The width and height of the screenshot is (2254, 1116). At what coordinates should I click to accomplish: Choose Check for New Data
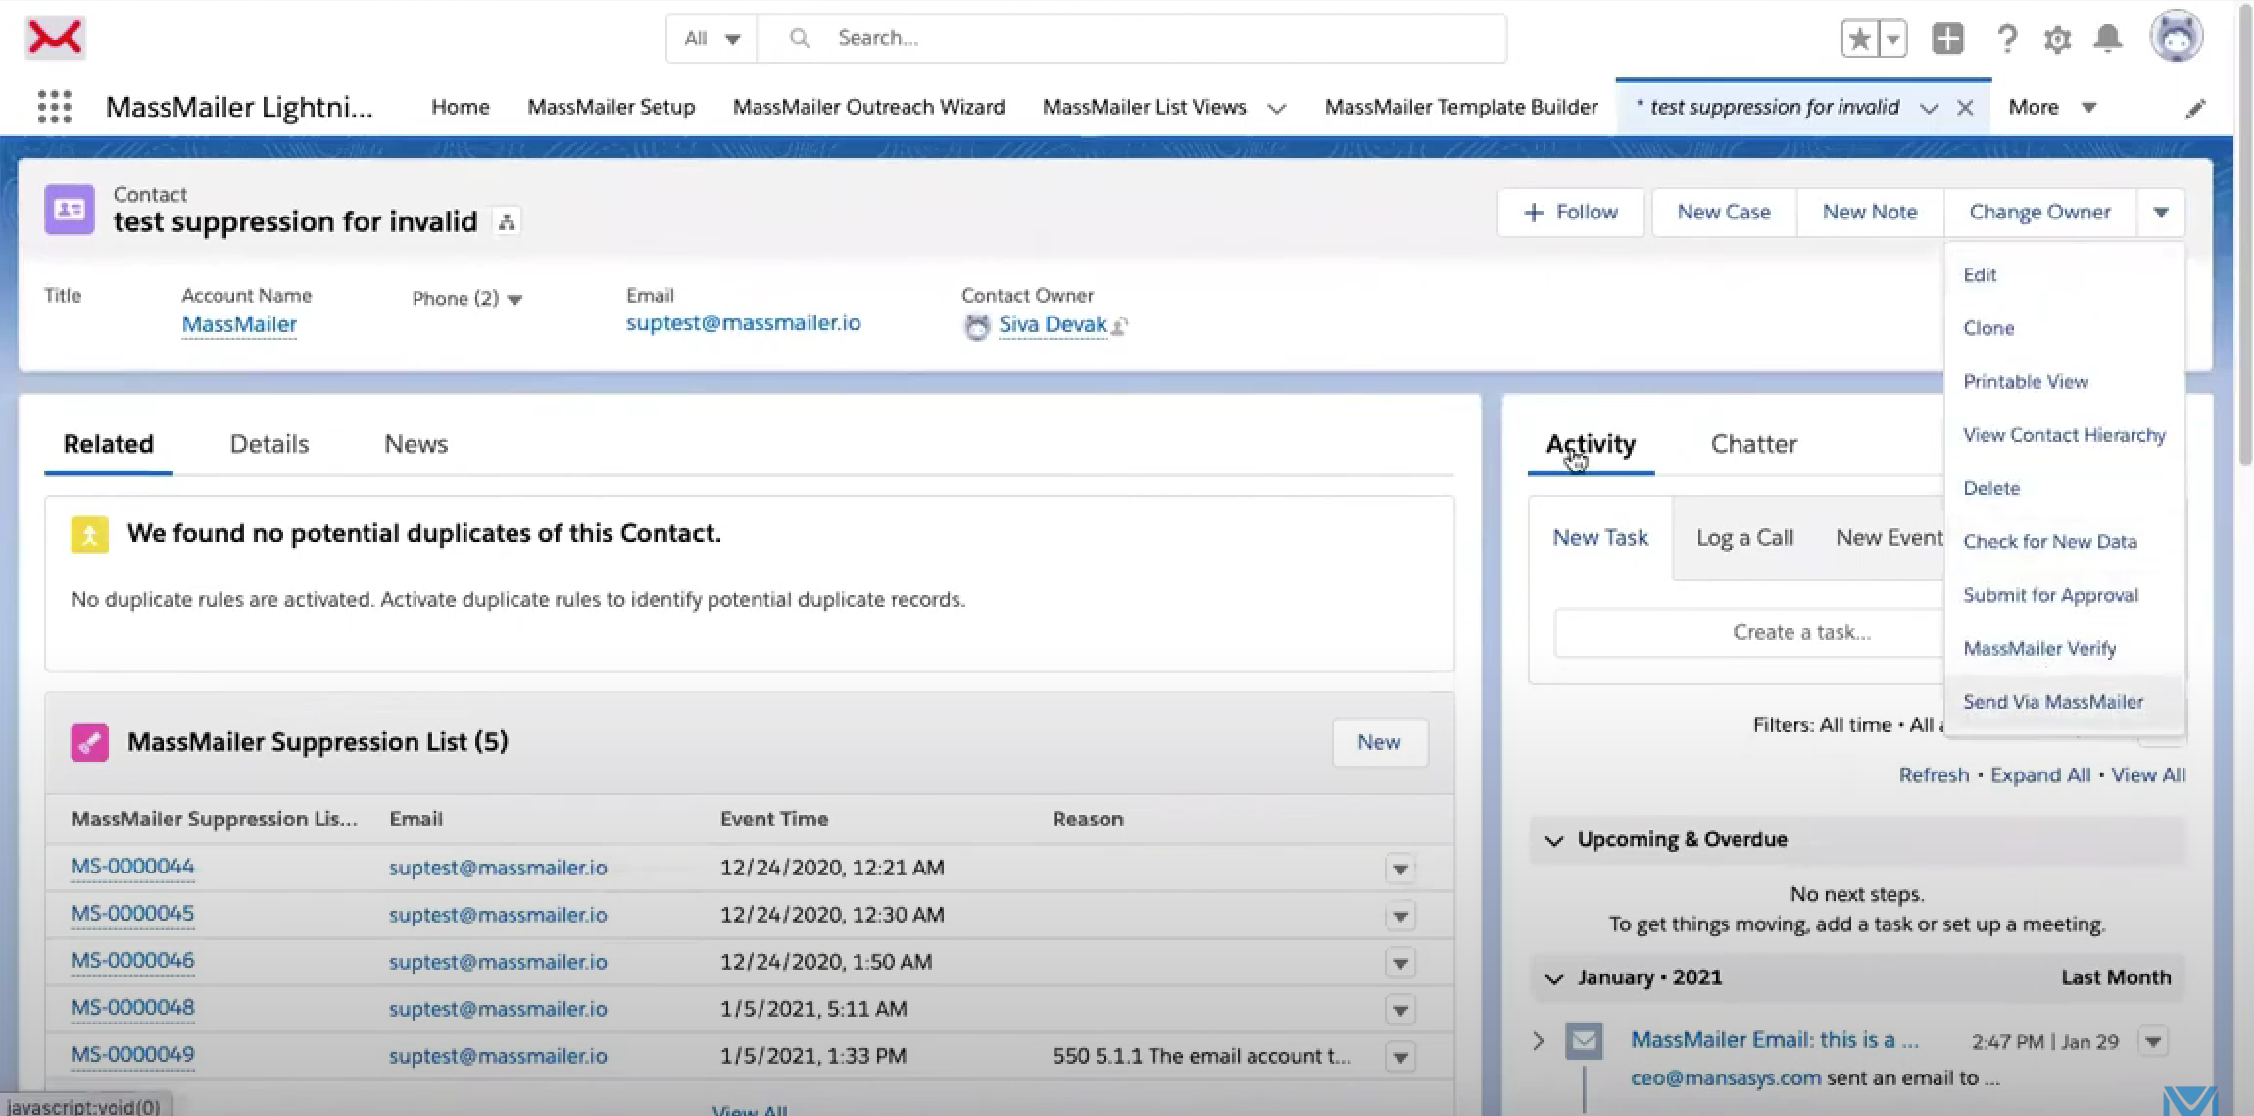click(x=2049, y=542)
